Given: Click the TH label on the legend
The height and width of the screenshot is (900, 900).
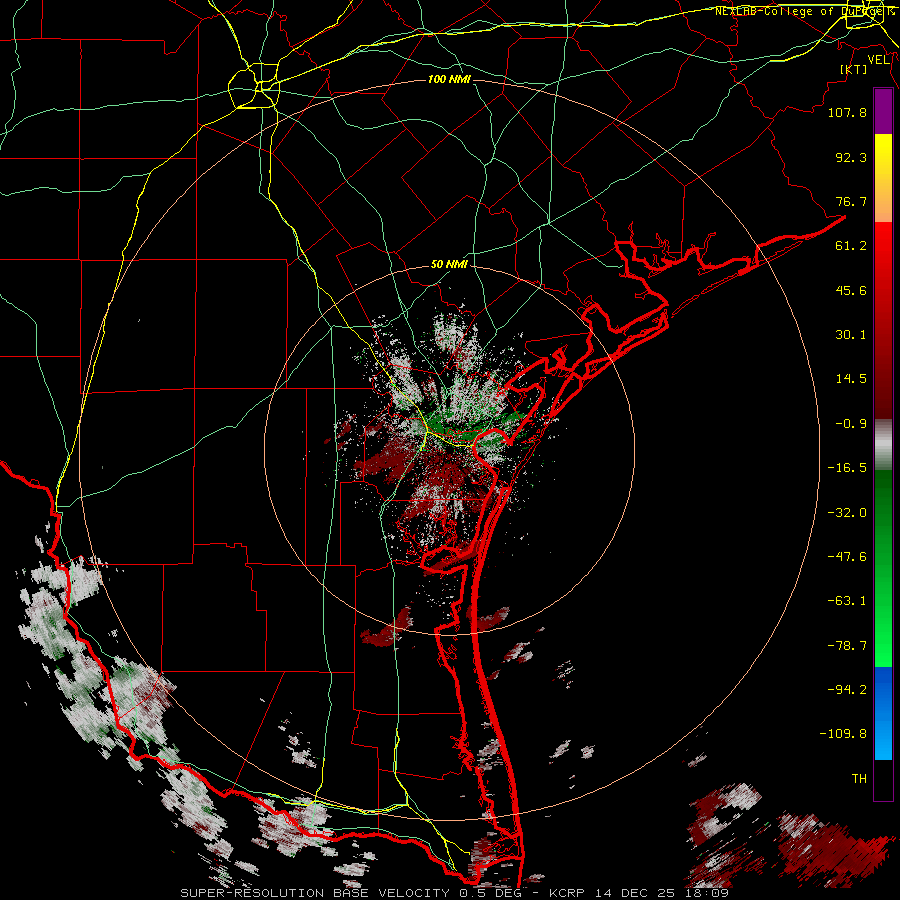Looking at the screenshot, I should [x=859, y=779].
